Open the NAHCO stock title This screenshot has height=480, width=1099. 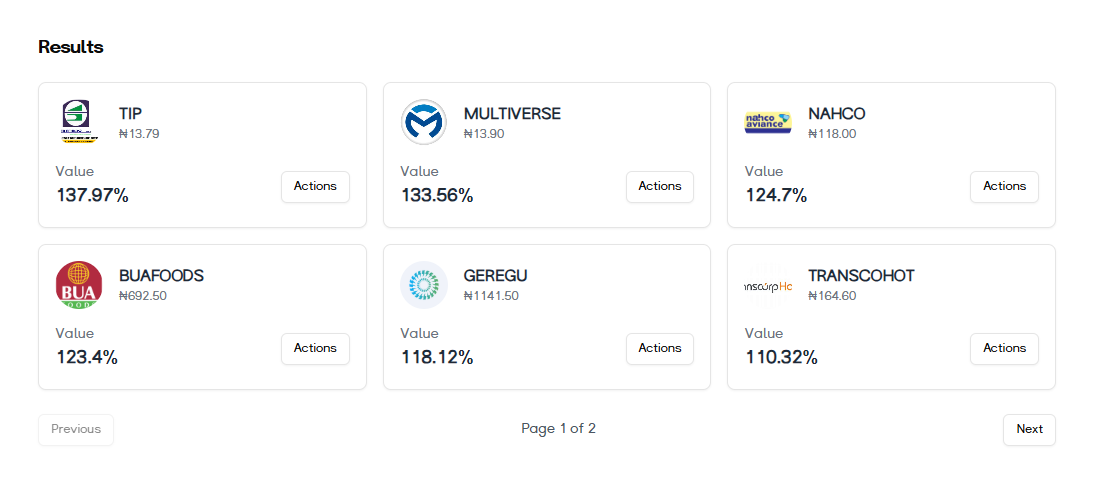coord(836,114)
